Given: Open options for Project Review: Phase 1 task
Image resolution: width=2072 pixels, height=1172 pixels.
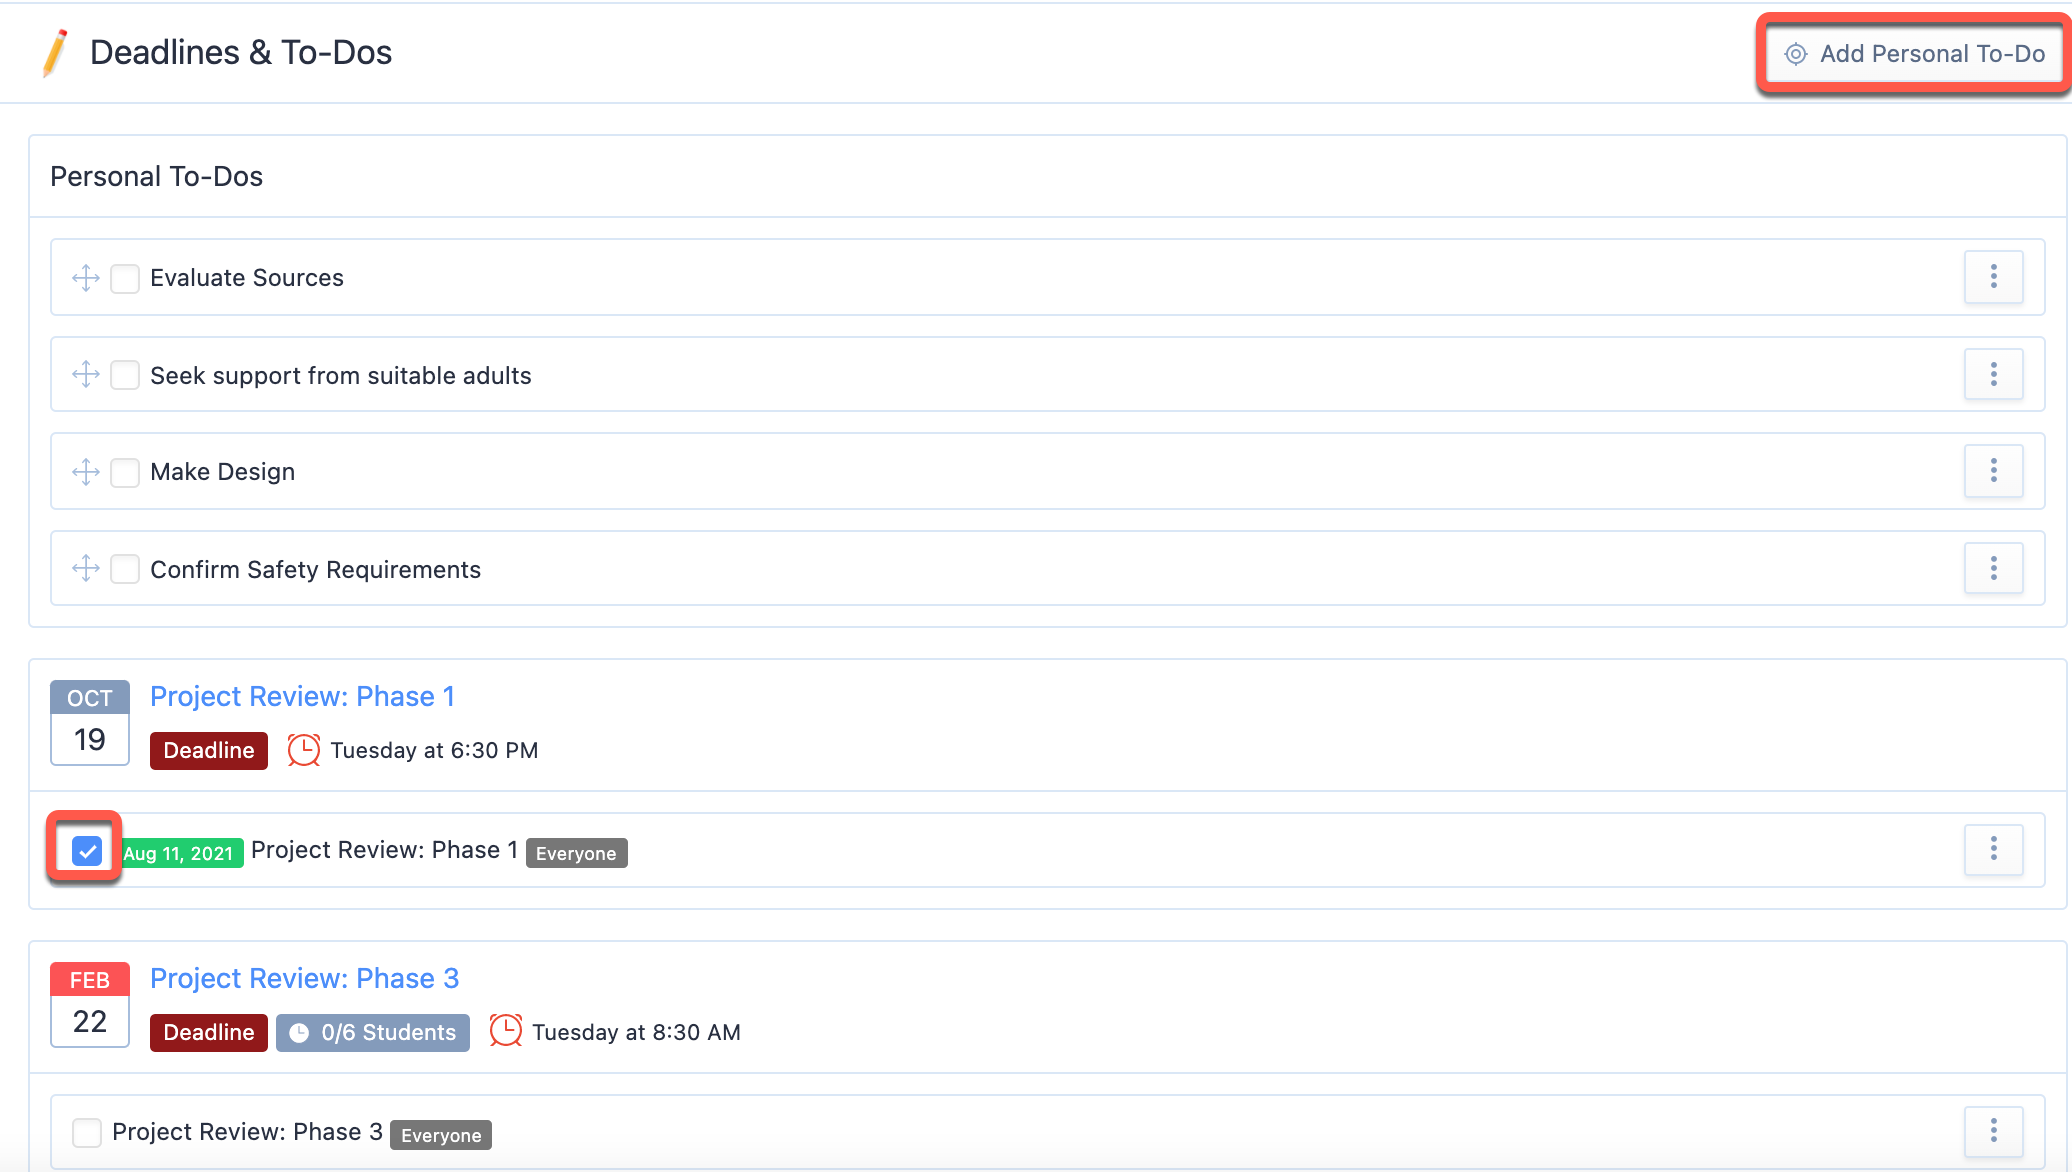Looking at the screenshot, I should point(1993,850).
